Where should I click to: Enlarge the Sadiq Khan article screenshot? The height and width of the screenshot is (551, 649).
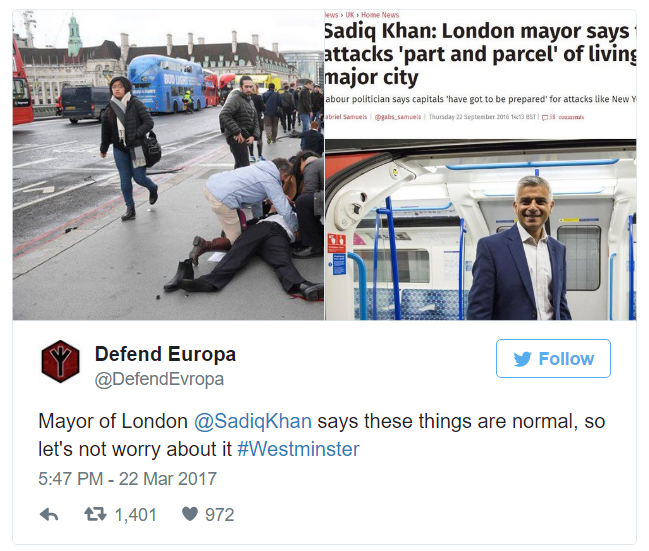tap(481, 165)
